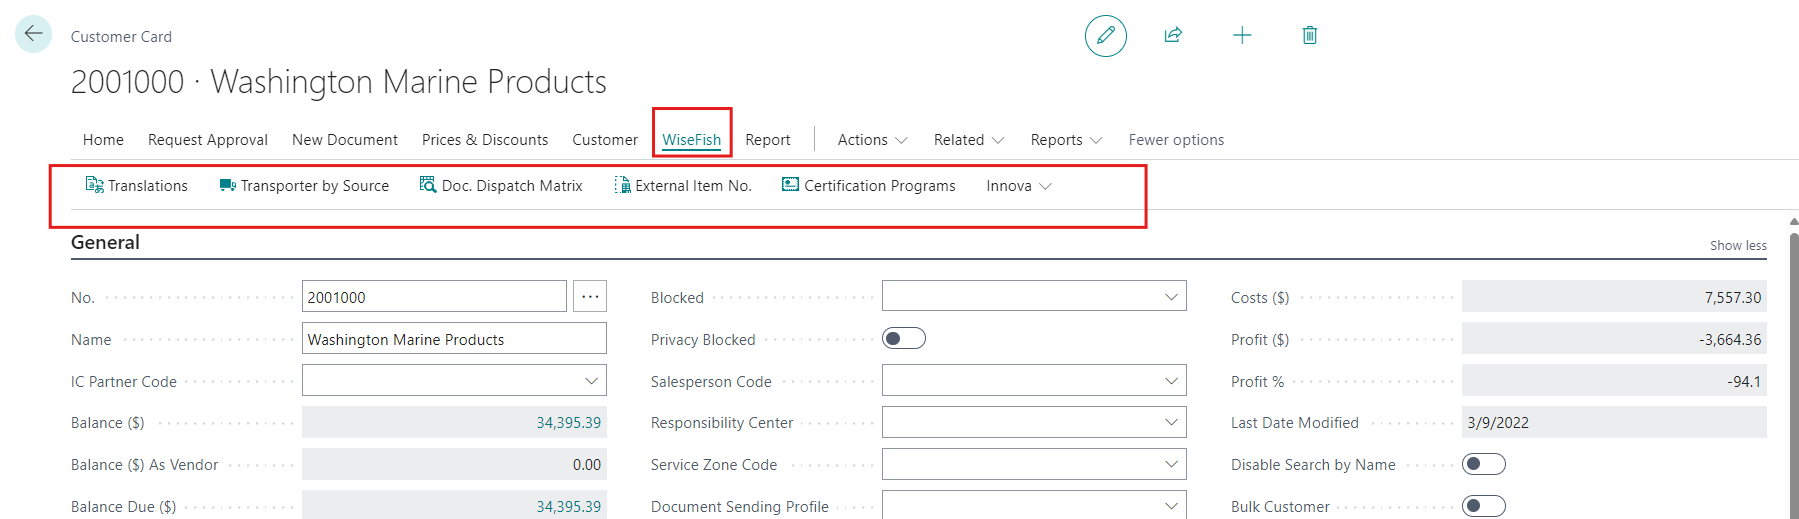Click the share icon
The width and height of the screenshot is (1799, 519).
(x=1173, y=36)
